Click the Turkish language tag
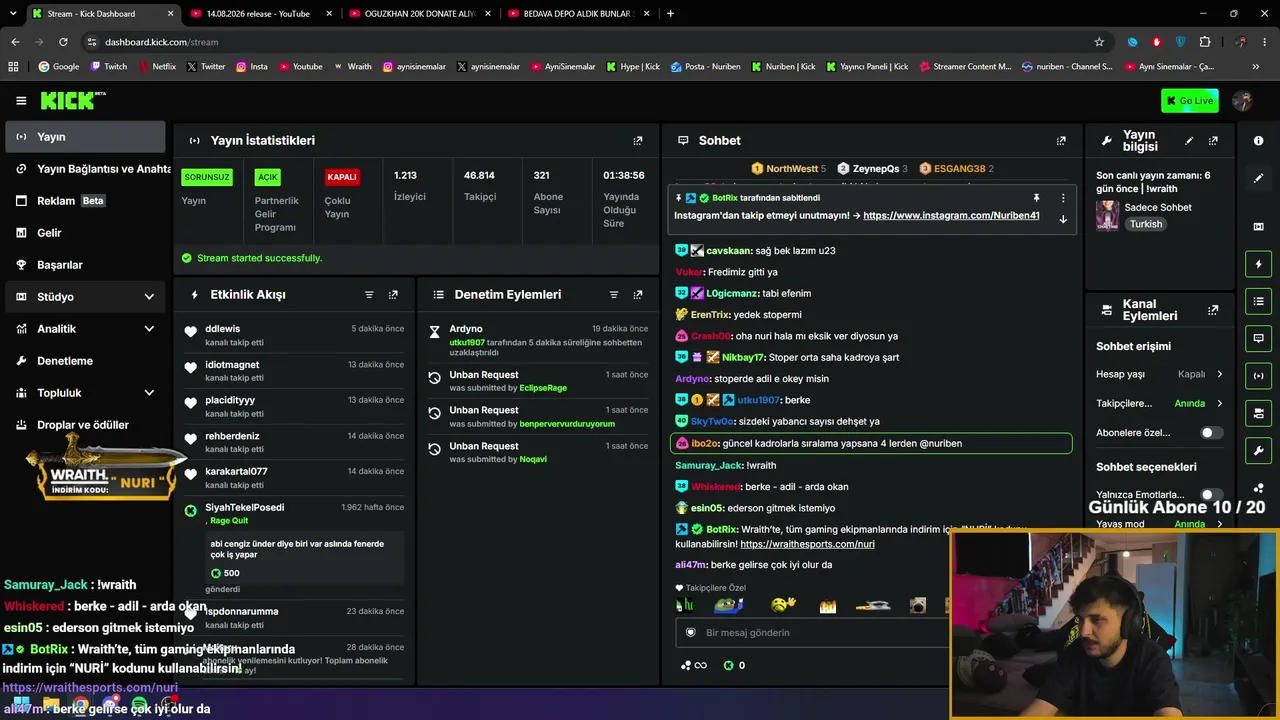The image size is (1280, 720). [x=1146, y=224]
